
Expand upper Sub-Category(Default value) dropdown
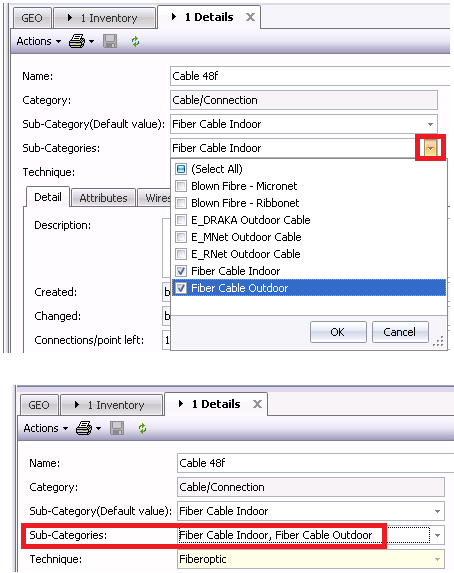coord(431,124)
